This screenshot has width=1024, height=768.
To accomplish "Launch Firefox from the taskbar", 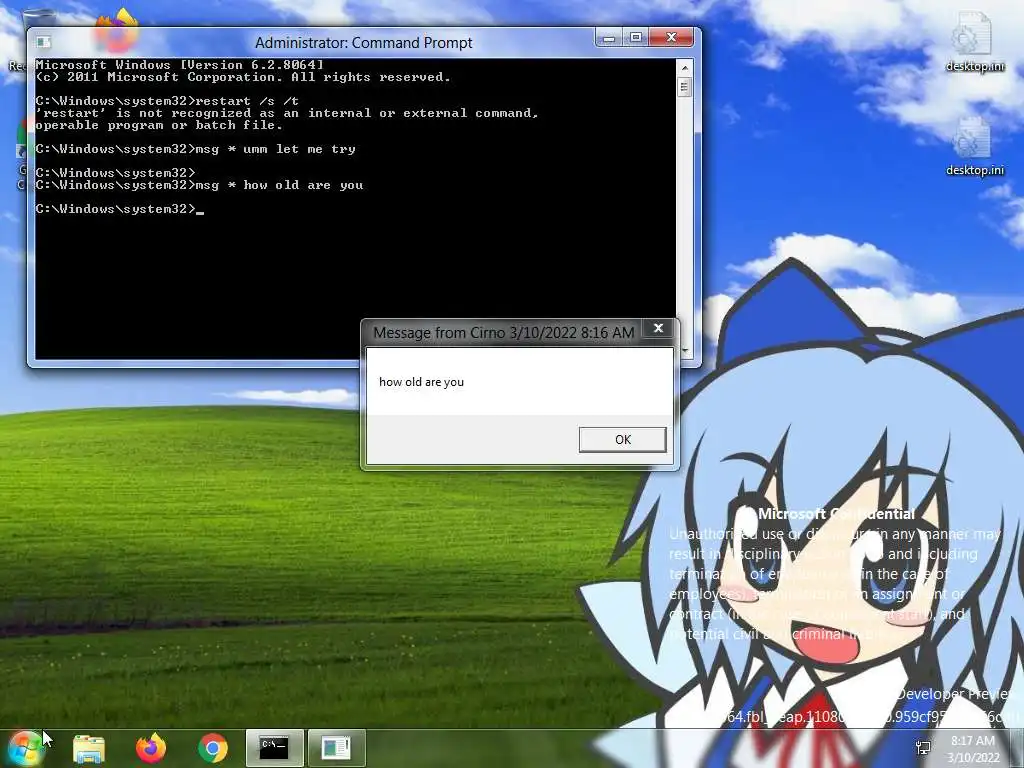I will 151,748.
